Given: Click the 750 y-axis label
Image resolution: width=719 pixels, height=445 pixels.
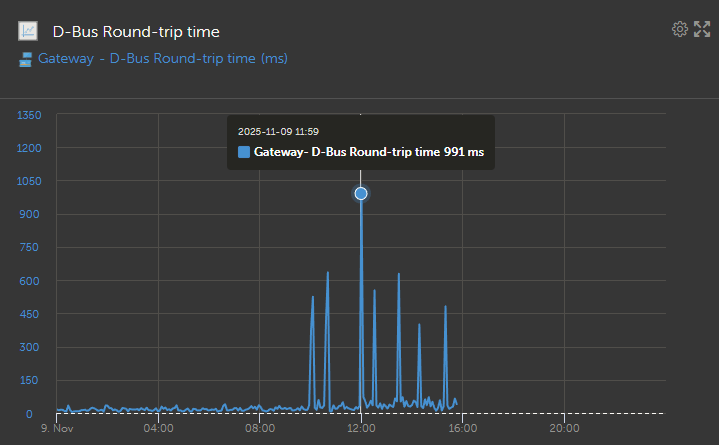Looking at the screenshot, I should coord(33,248).
